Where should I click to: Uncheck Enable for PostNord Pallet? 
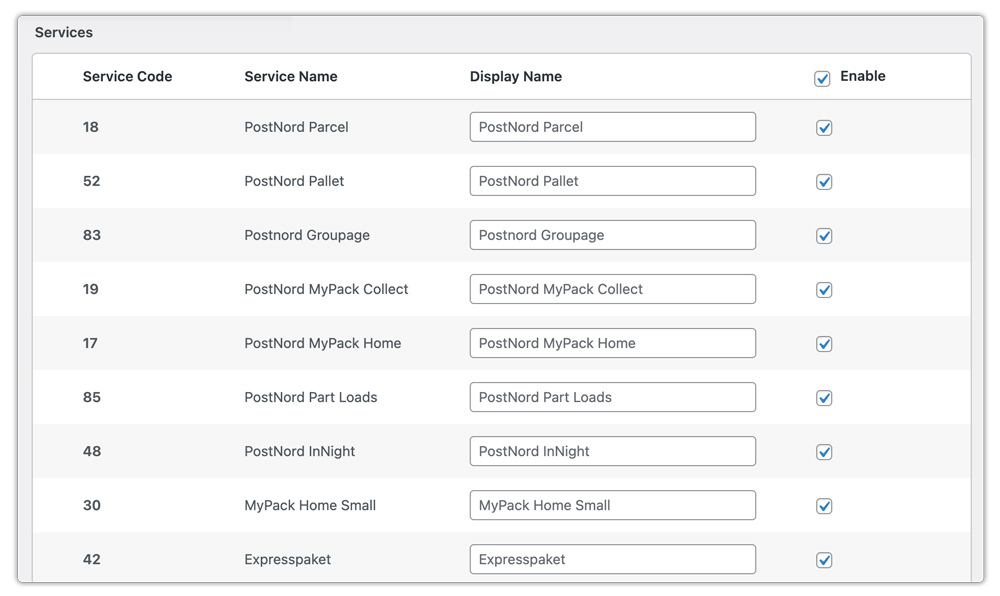point(824,182)
